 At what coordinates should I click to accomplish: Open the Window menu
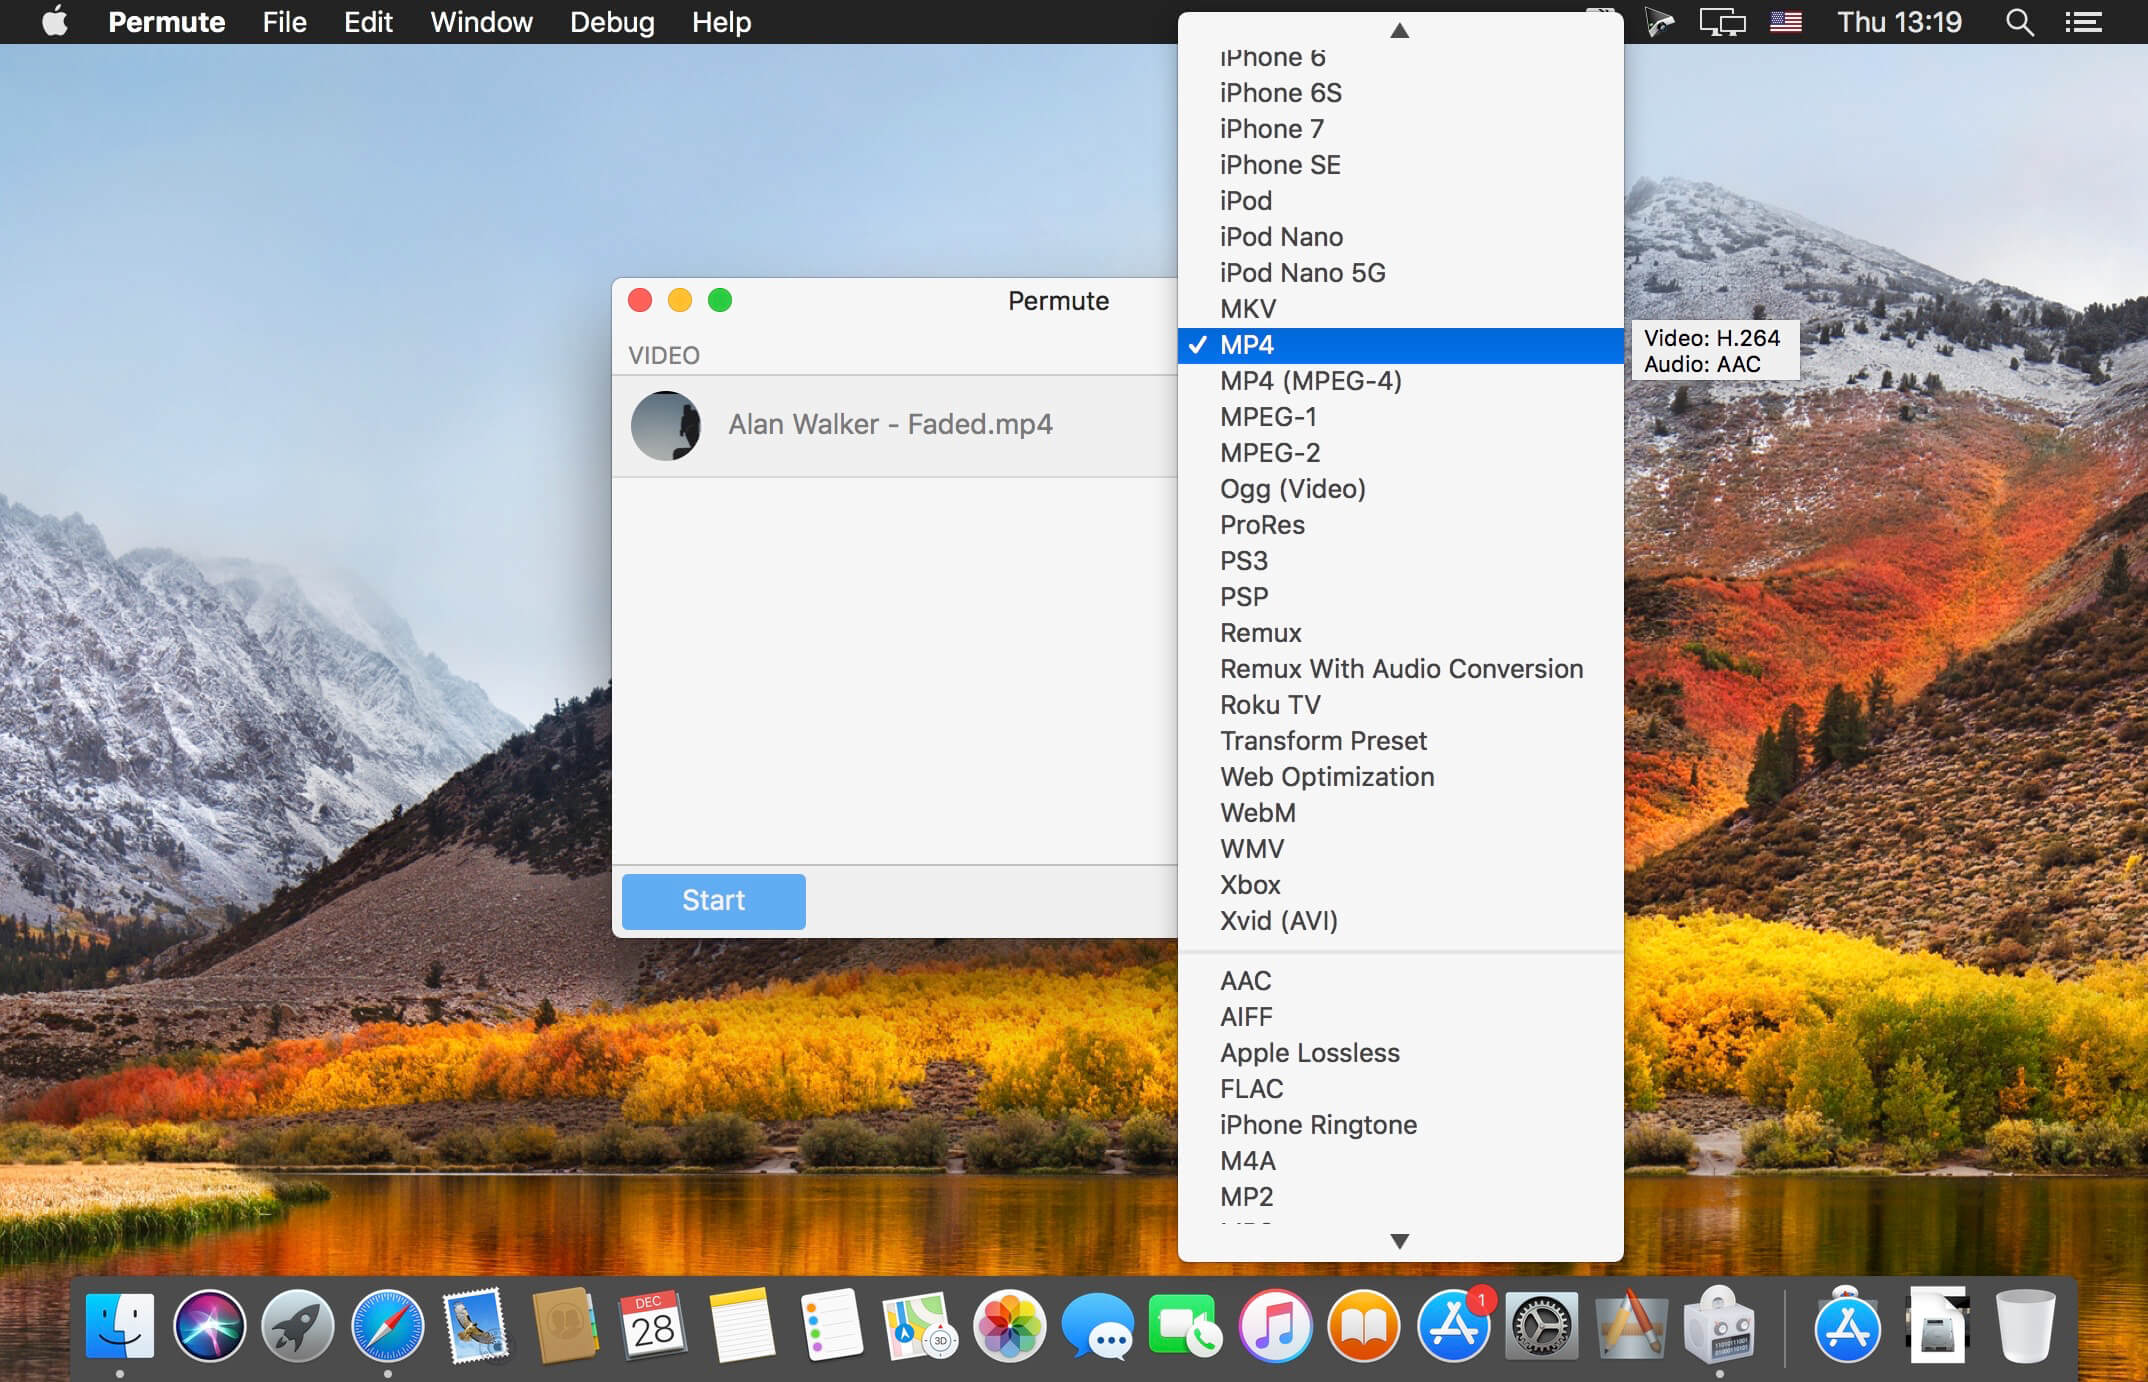[x=481, y=22]
